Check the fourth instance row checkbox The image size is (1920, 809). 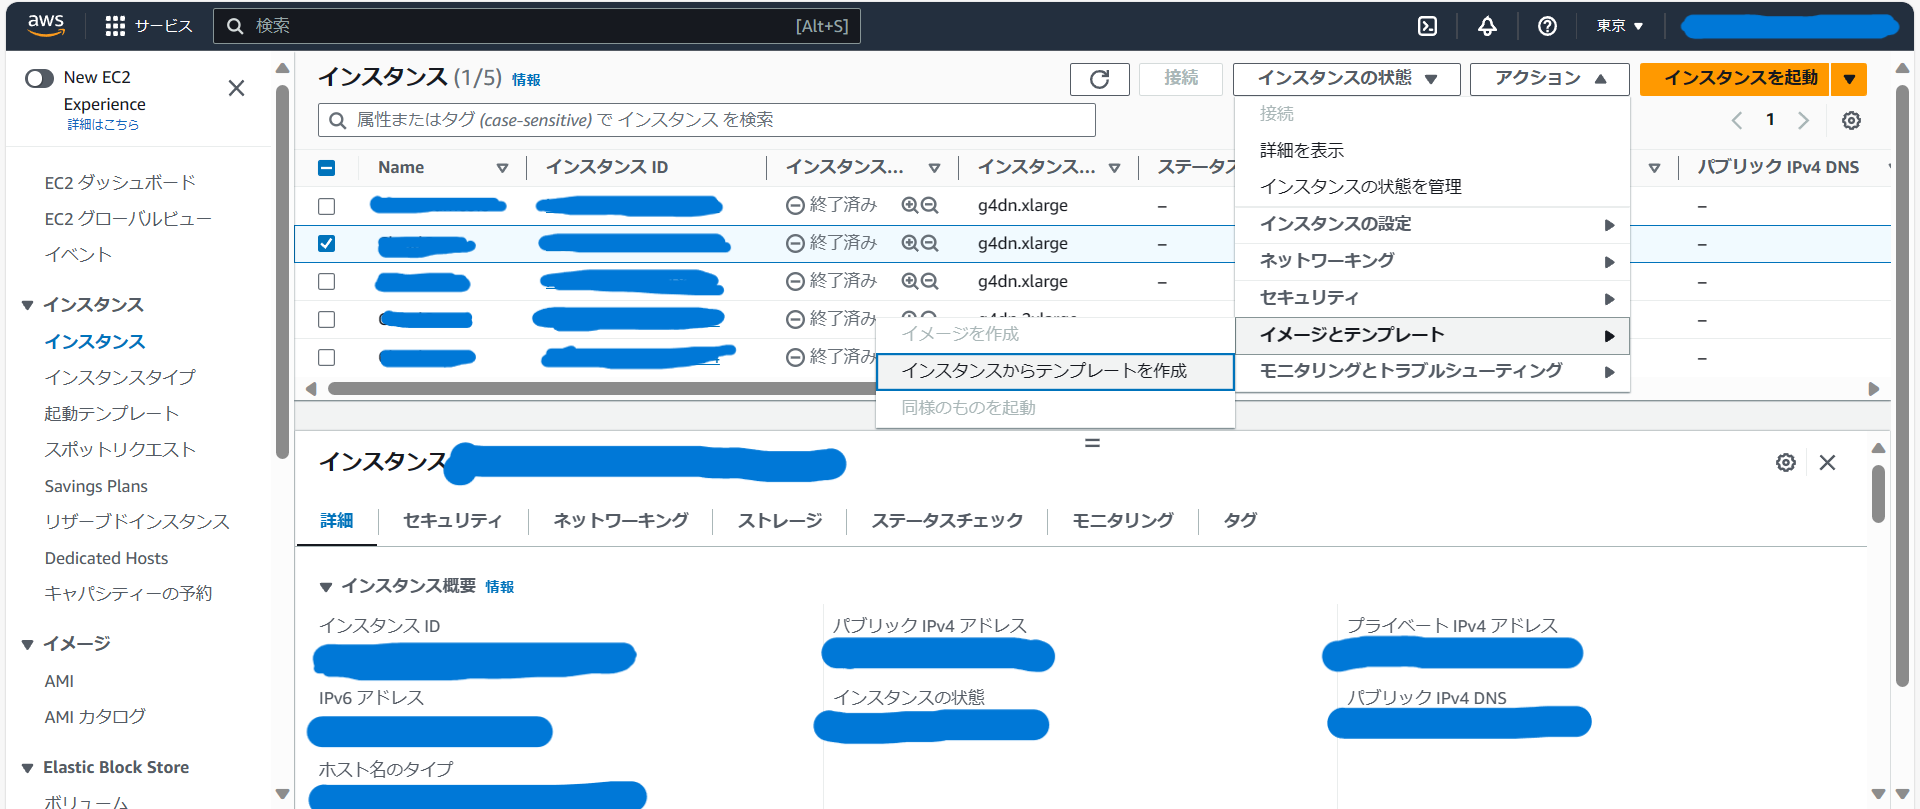point(326,319)
